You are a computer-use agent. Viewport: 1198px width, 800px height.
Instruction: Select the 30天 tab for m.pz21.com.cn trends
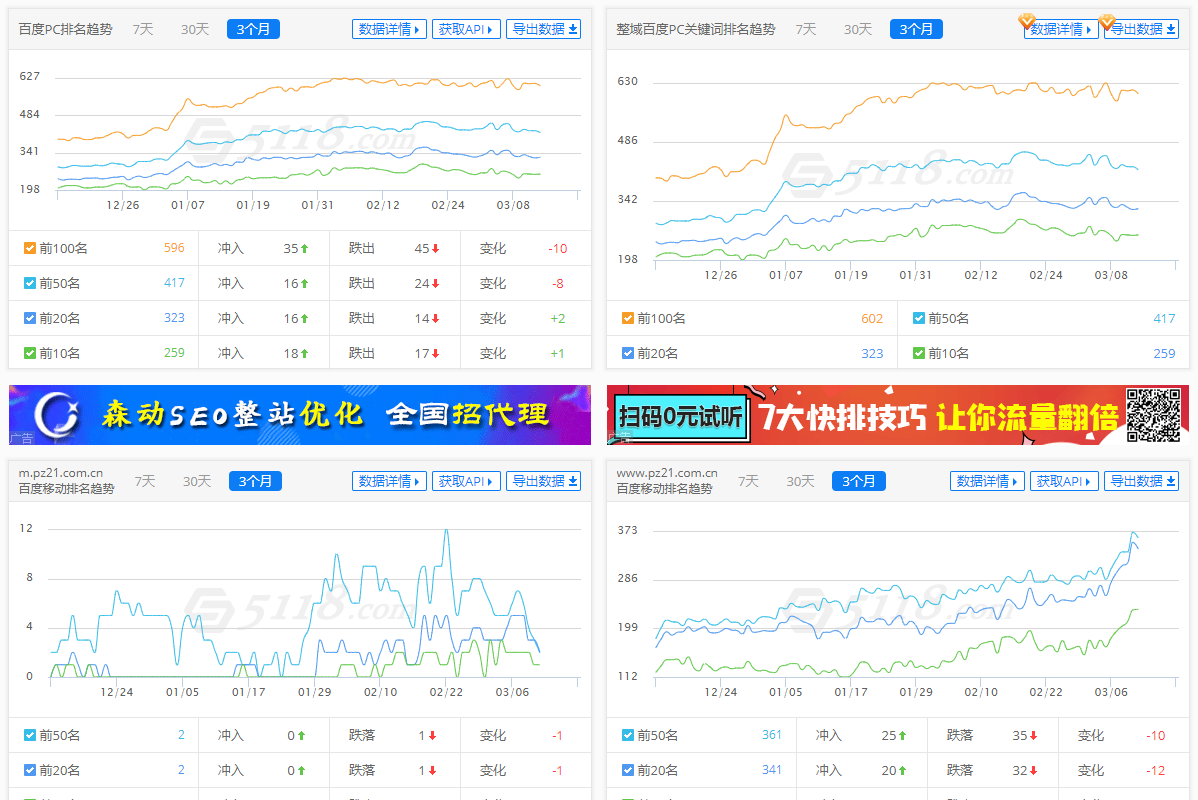click(x=196, y=481)
